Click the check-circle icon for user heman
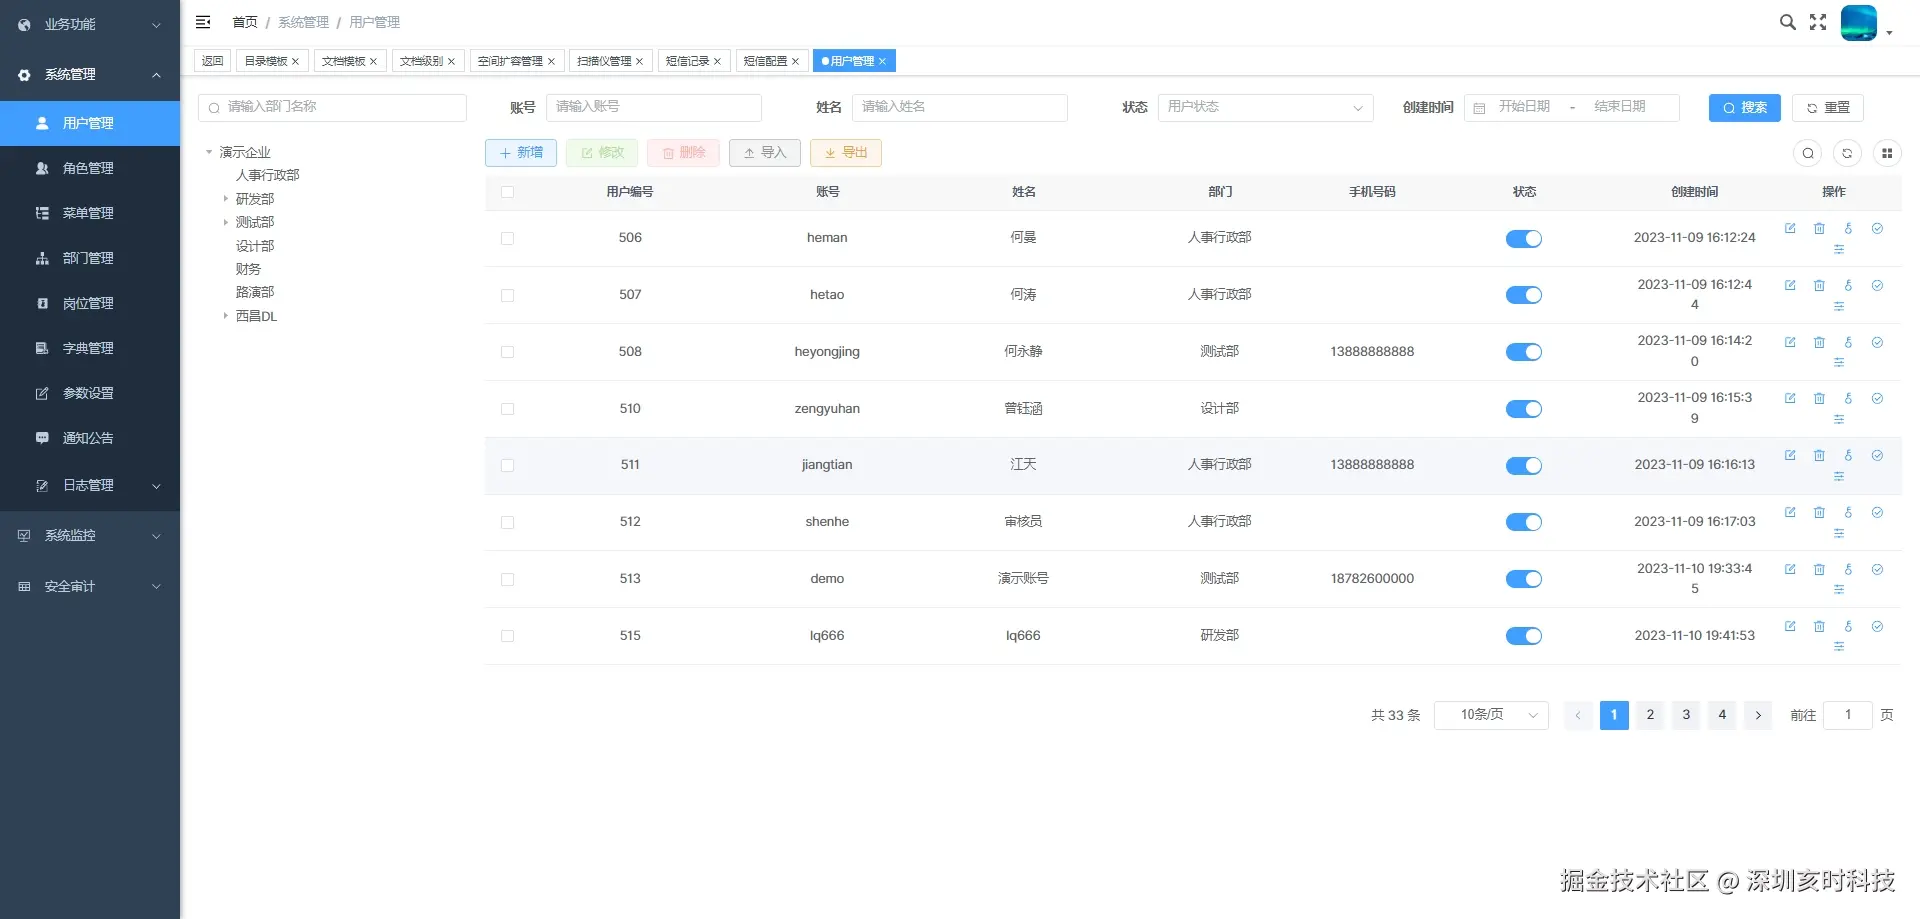The width and height of the screenshot is (1920, 919). tap(1877, 228)
